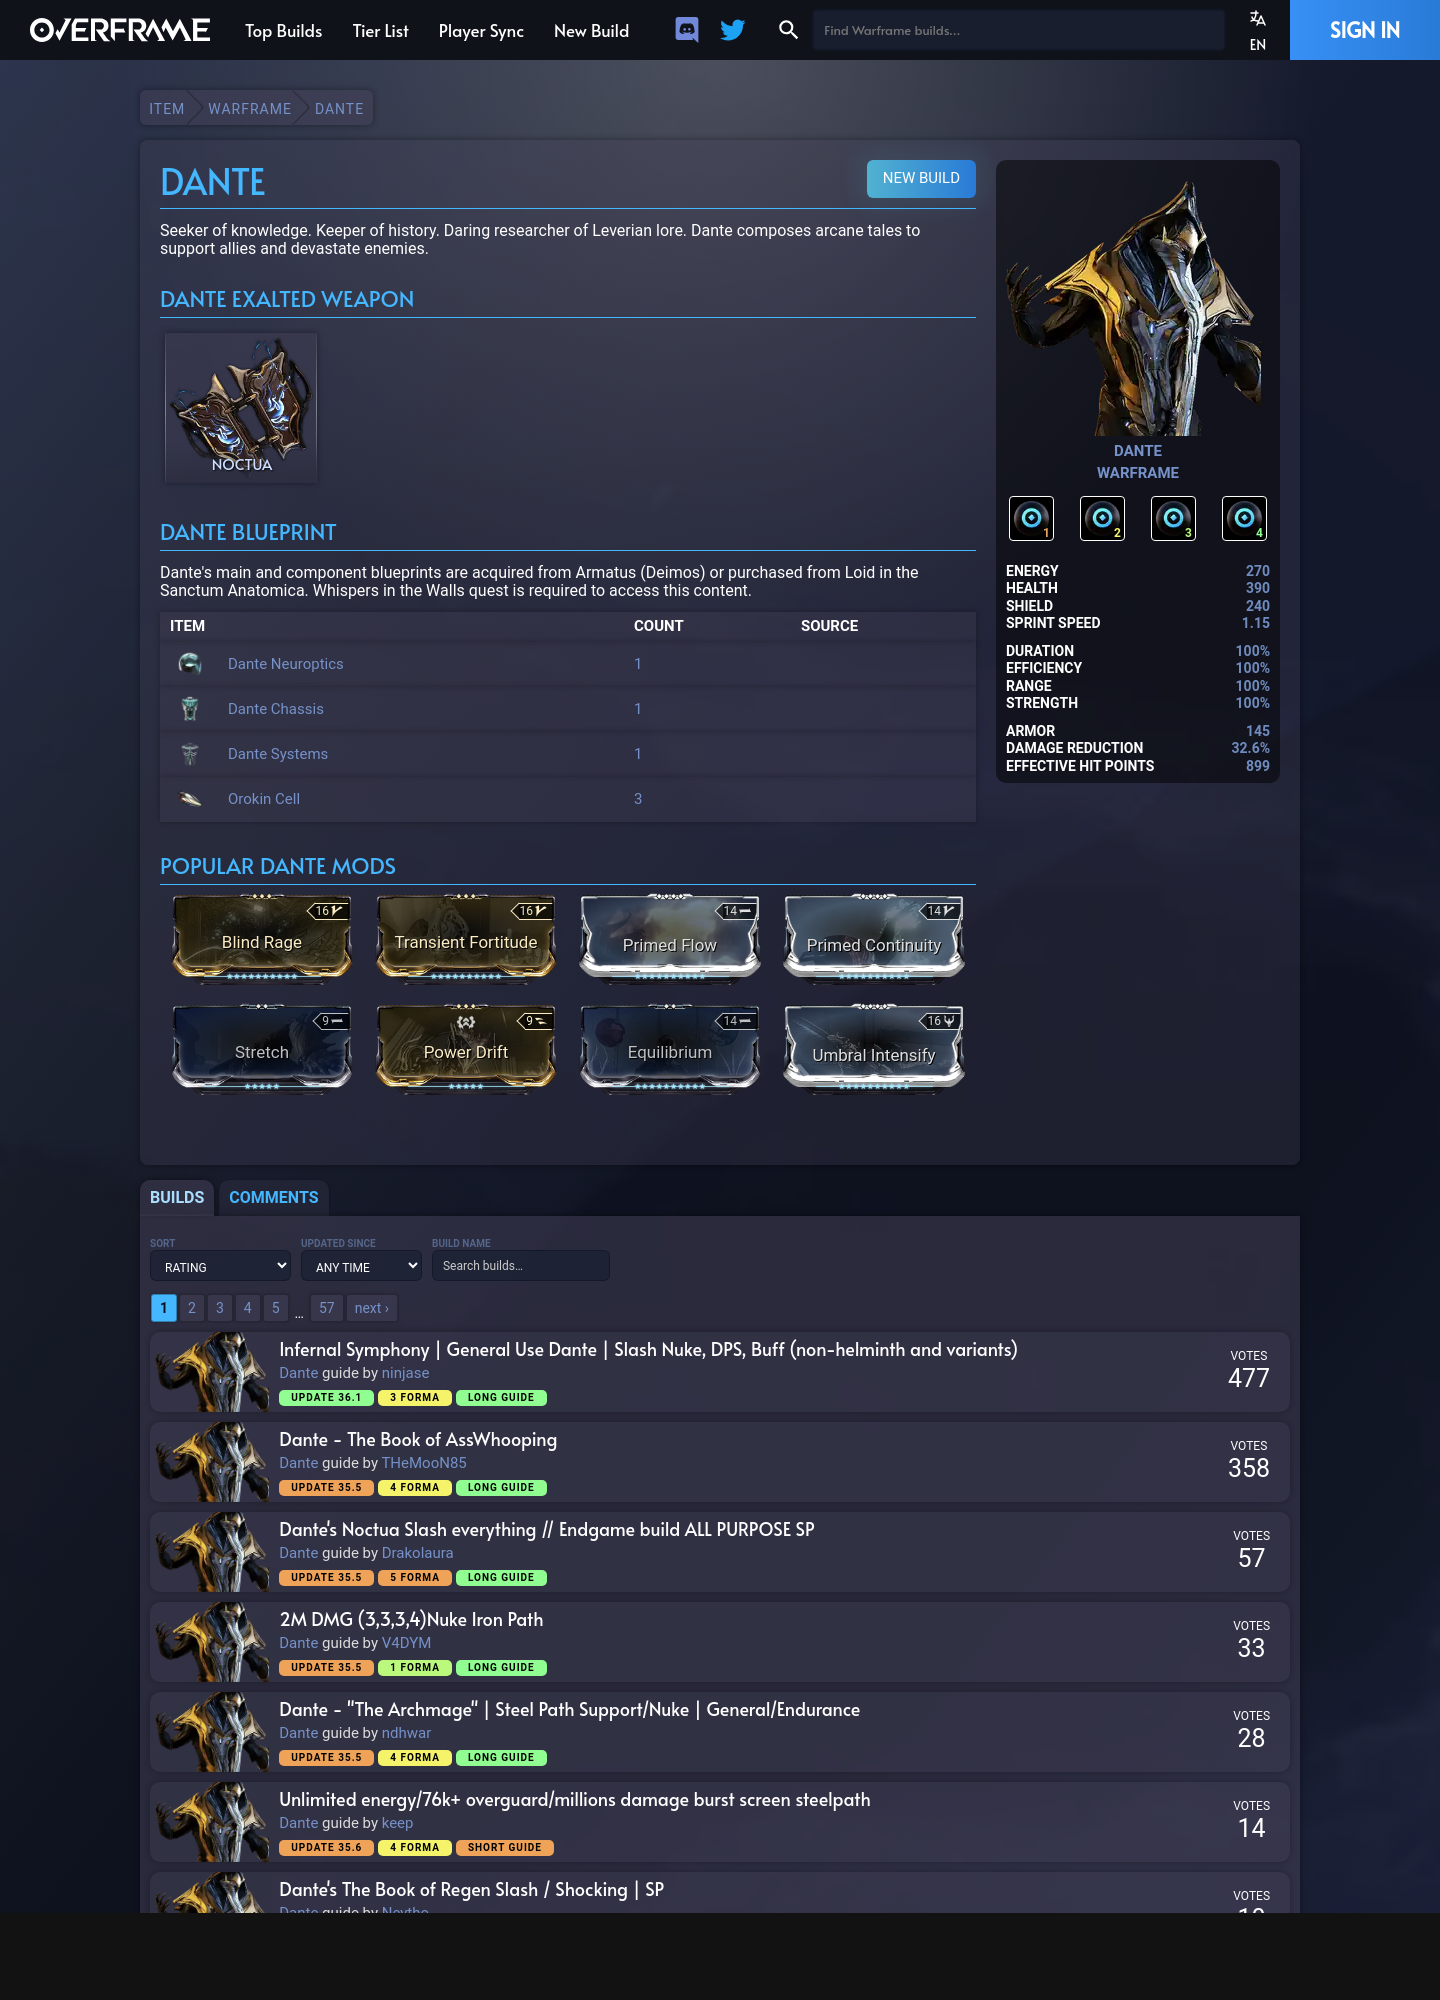Open the language translate icon
The width and height of the screenshot is (1440, 2000).
tap(1258, 19)
